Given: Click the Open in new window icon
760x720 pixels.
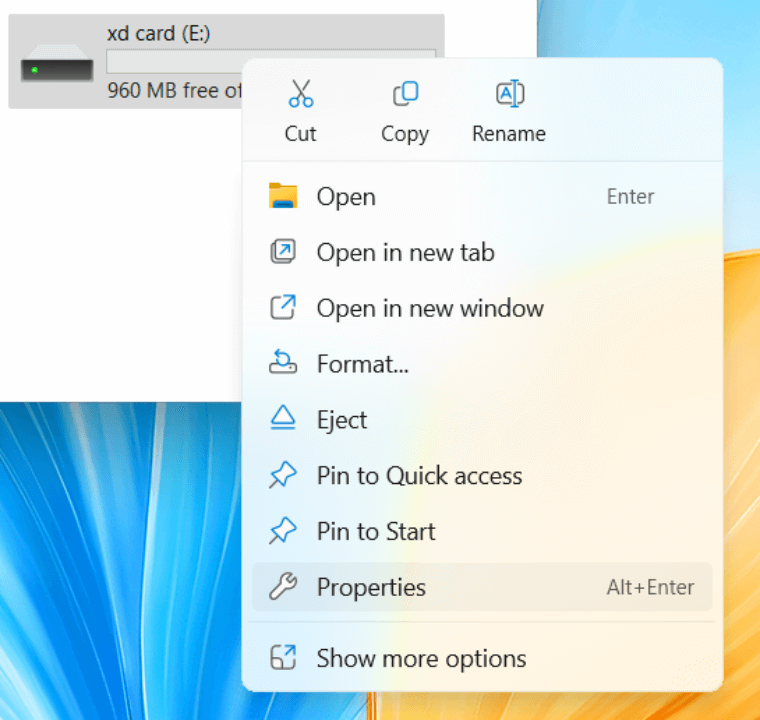Looking at the screenshot, I should click(x=283, y=308).
